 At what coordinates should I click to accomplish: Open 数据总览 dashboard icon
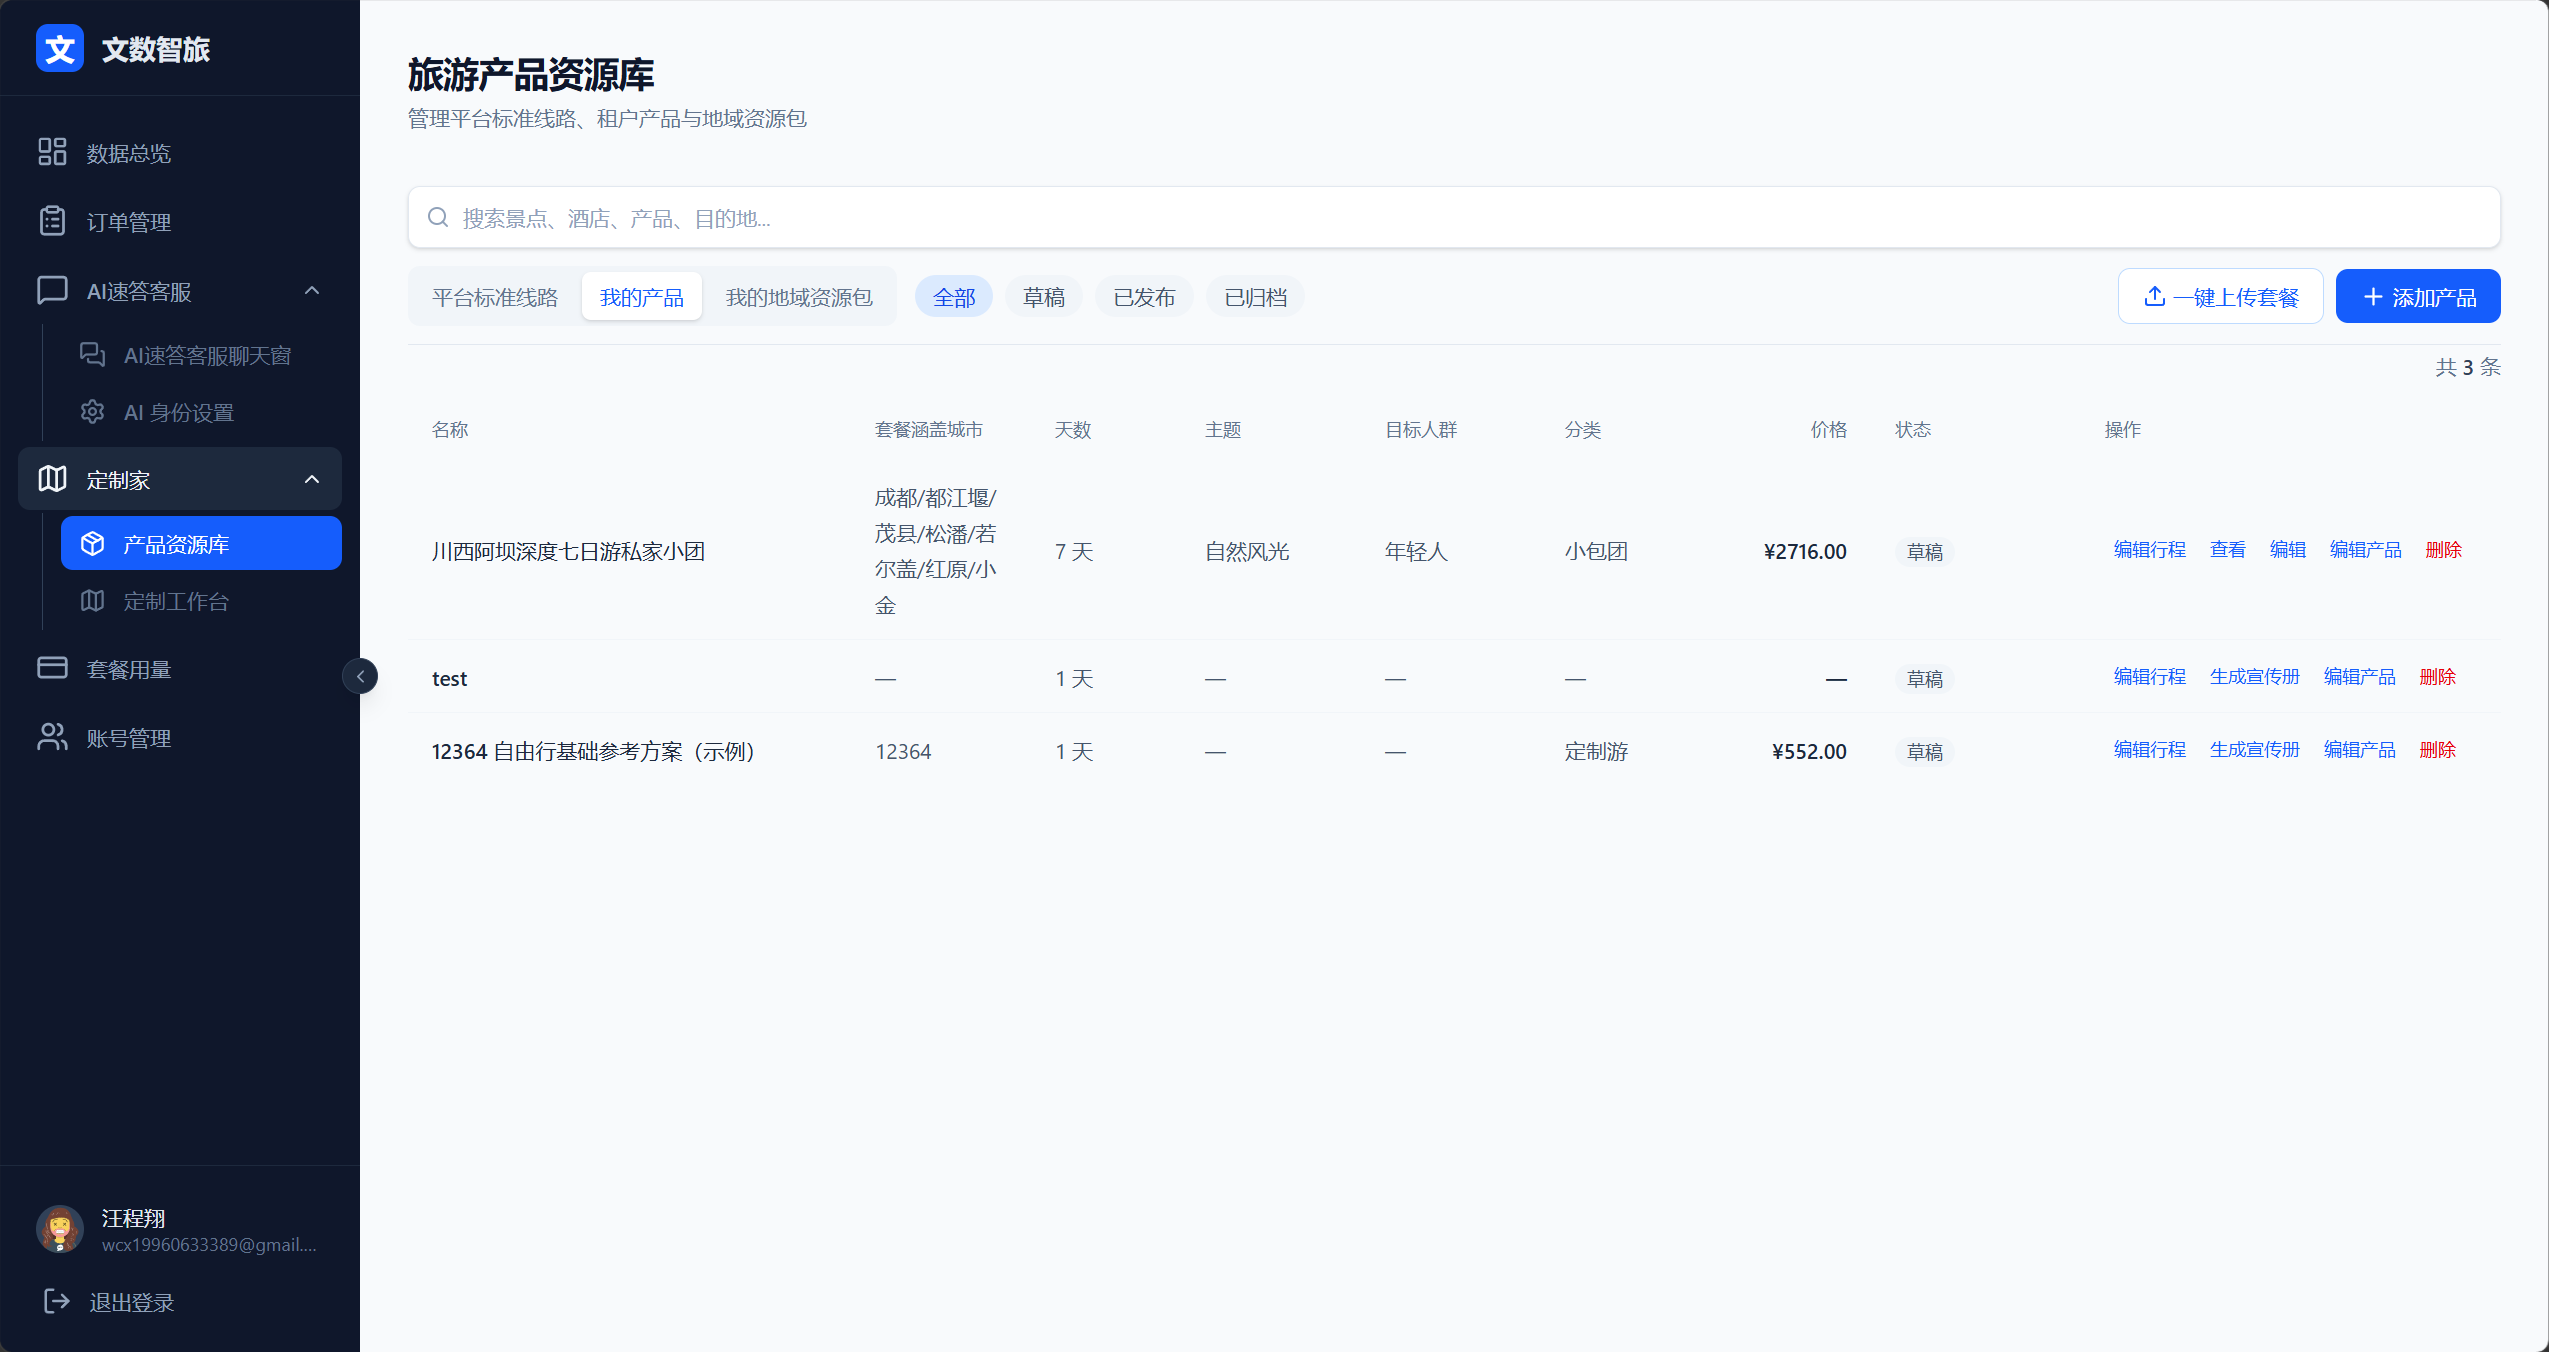coord(52,152)
